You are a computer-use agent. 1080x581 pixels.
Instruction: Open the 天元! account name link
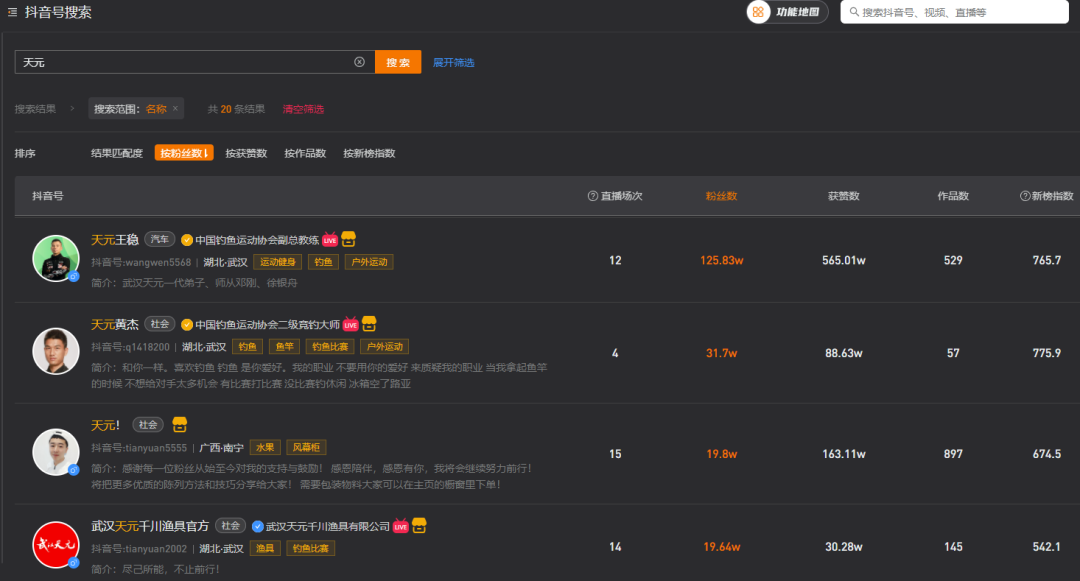pos(105,425)
